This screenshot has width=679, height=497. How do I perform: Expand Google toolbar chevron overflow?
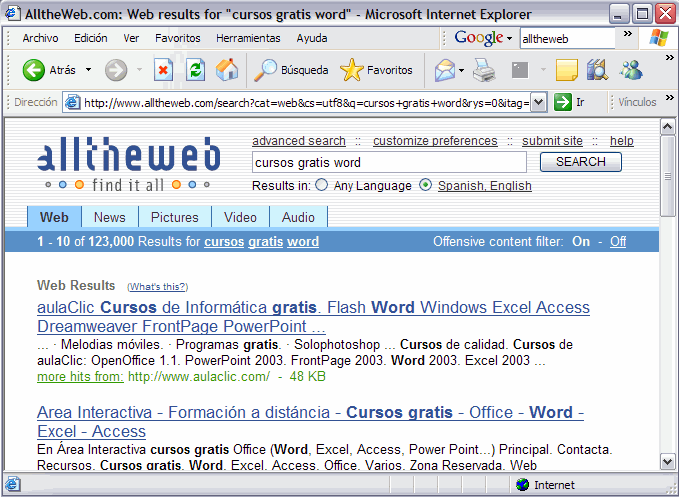(x=628, y=34)
